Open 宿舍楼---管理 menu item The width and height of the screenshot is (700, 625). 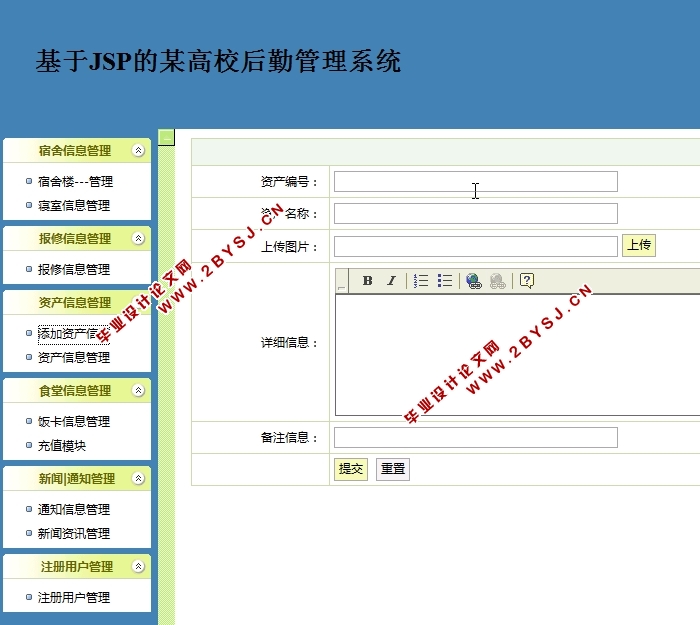pyautogui.click(x=75, y=181)
